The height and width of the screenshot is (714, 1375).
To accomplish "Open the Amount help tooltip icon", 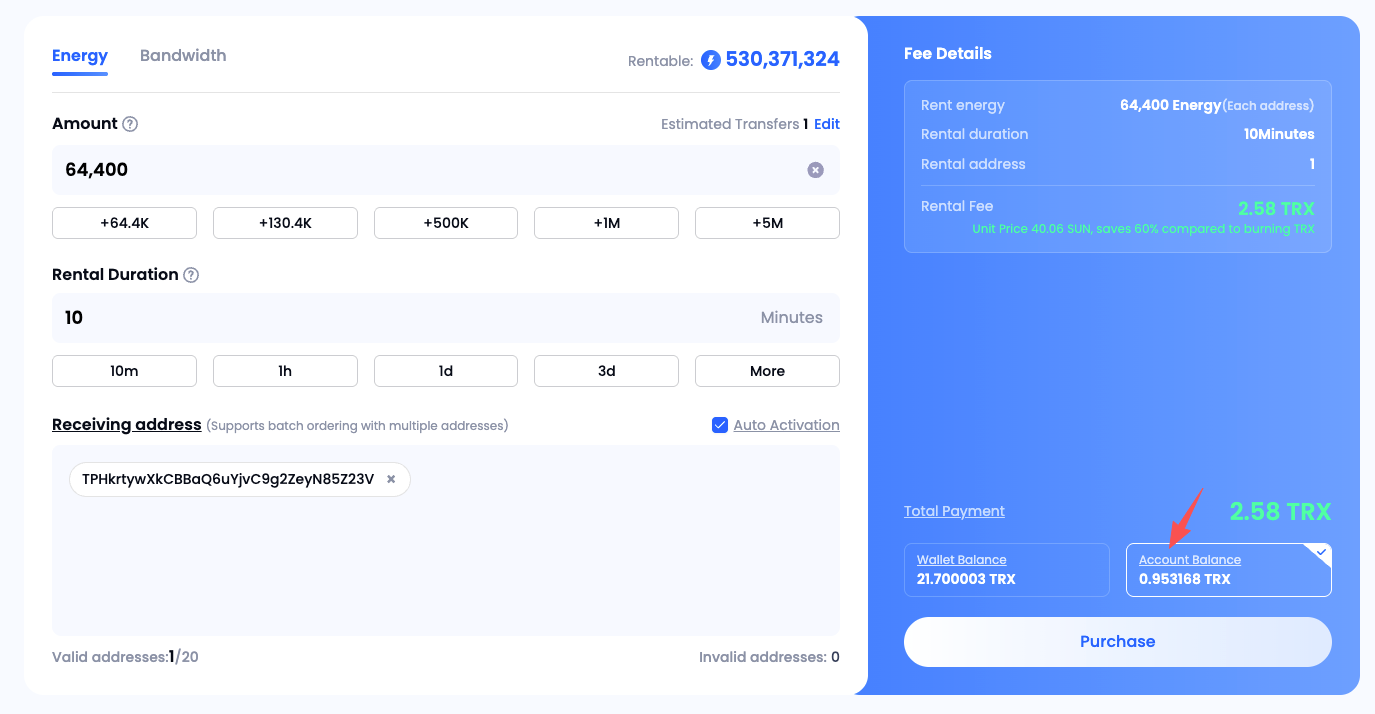I will pyautogui.click(x=130, y=124).
